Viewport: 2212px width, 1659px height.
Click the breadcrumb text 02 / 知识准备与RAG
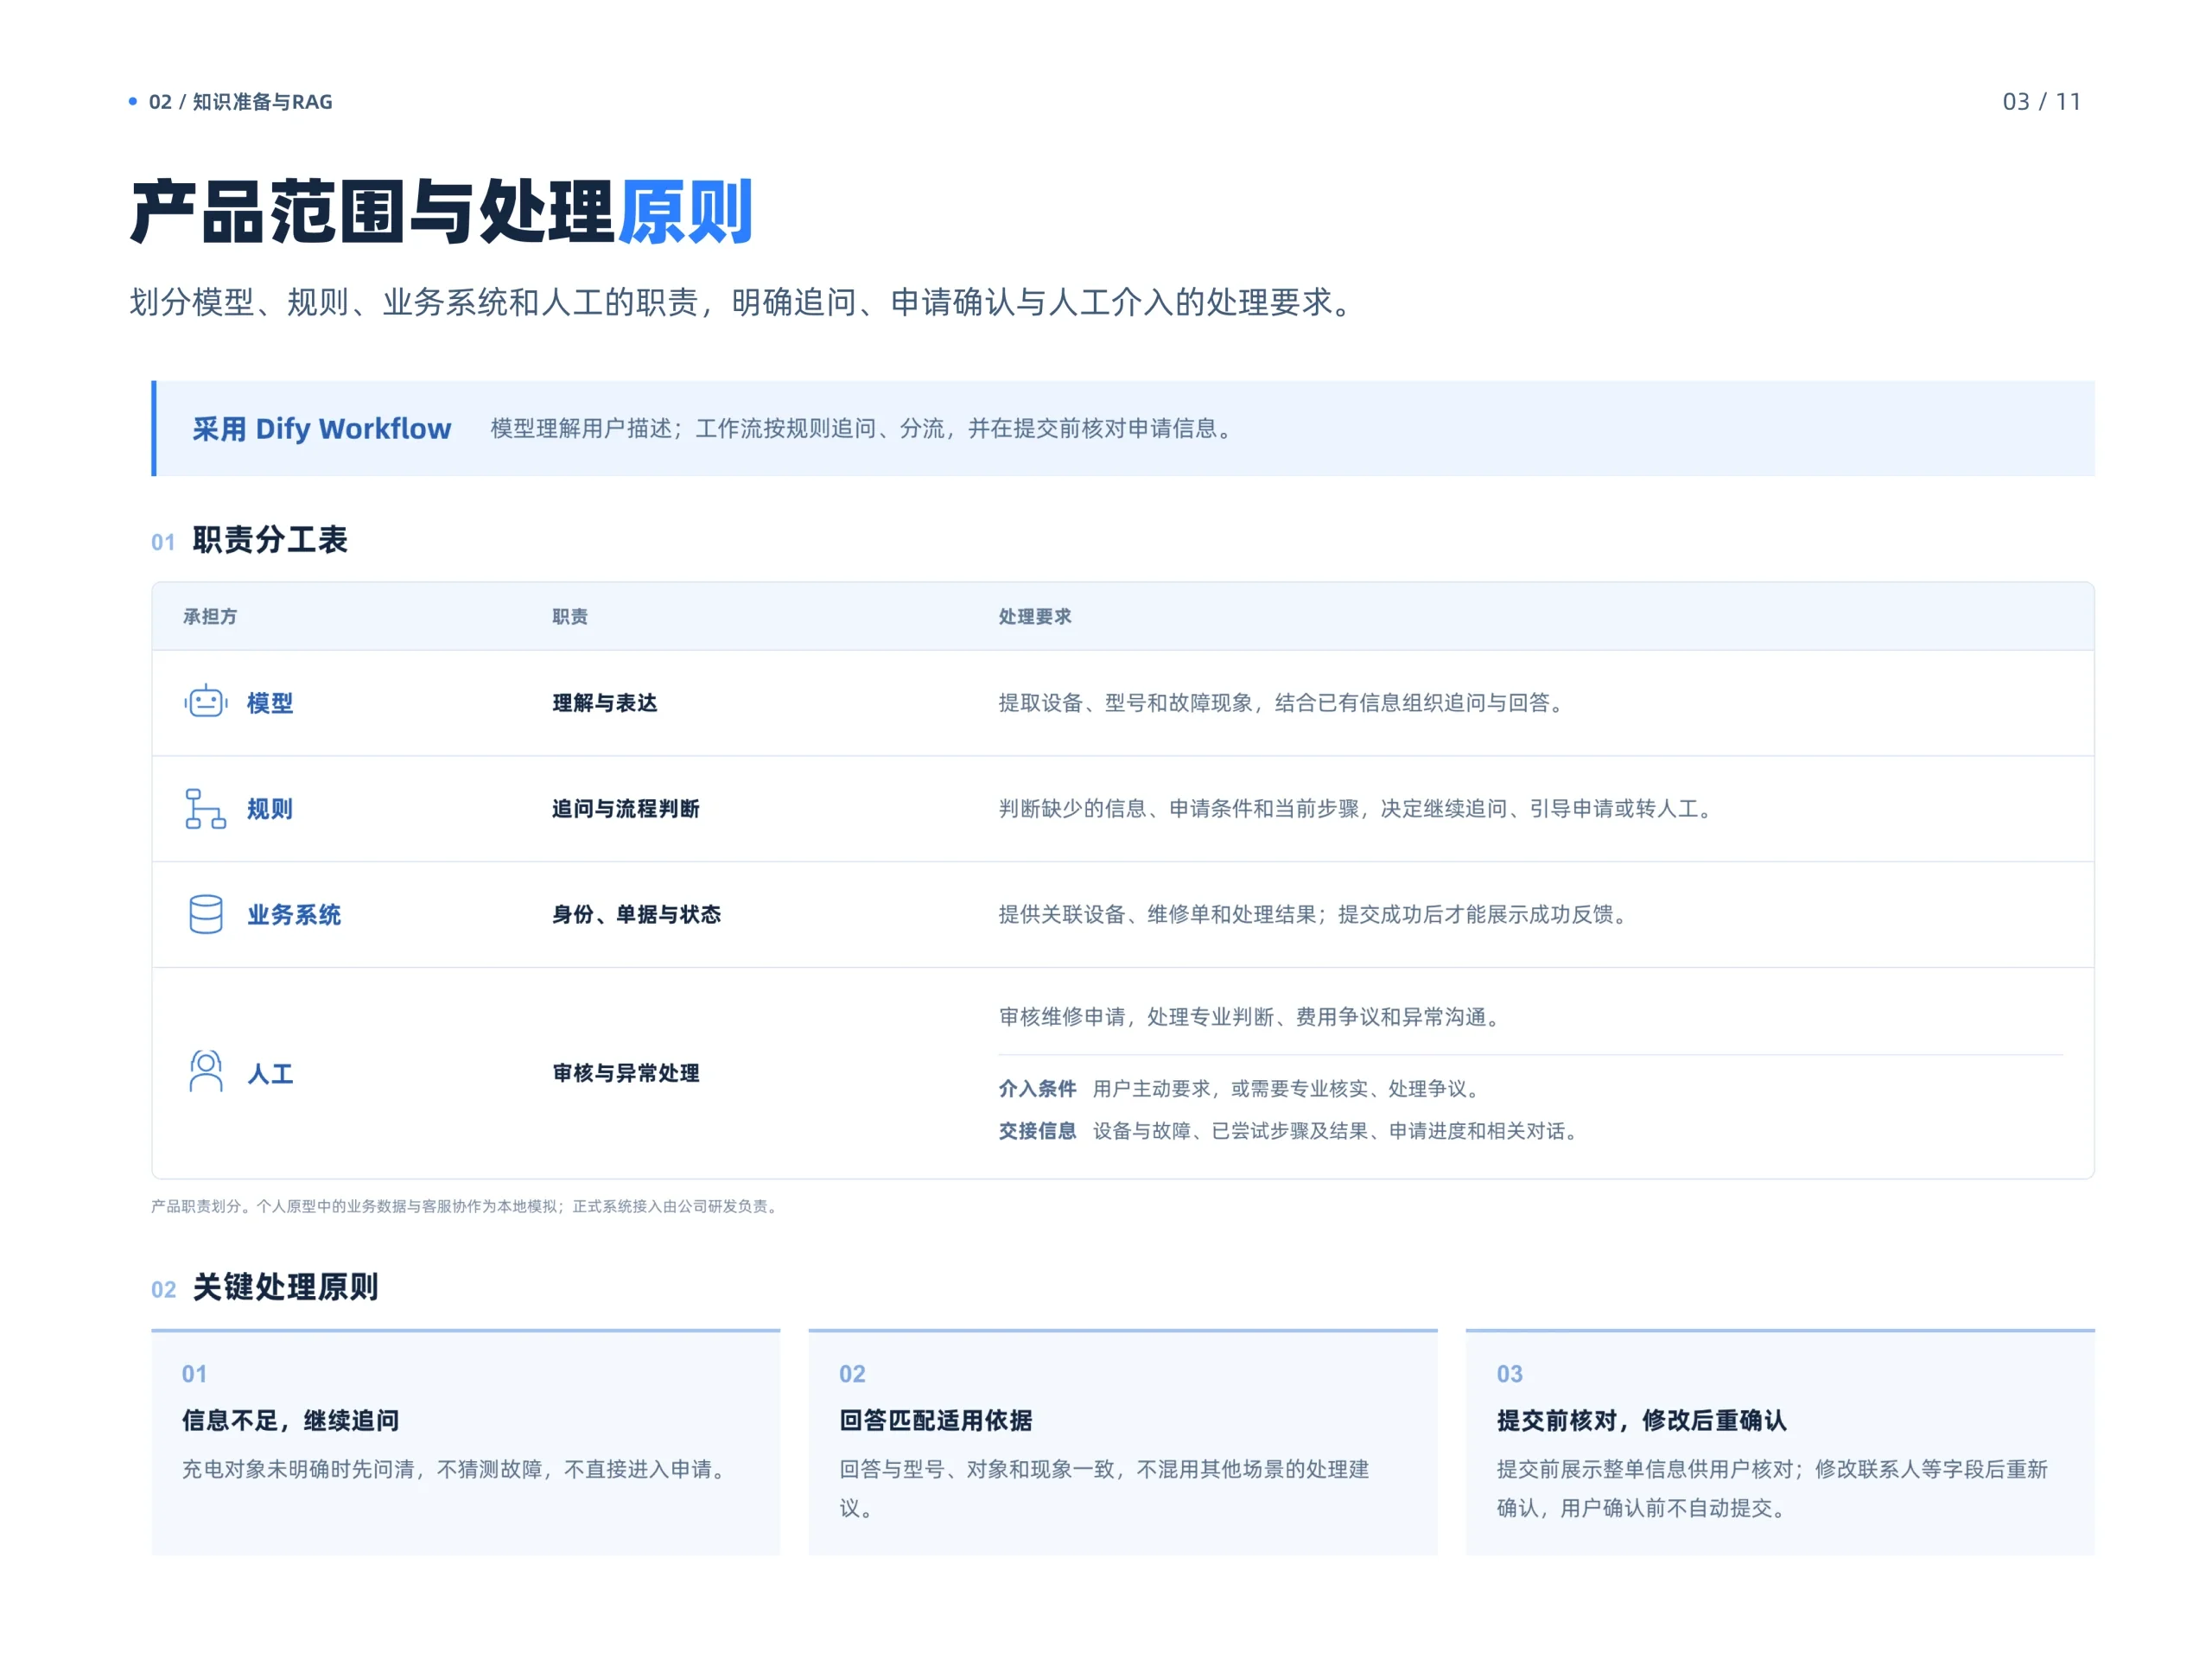pyautogui.click(x=240, y=102)
